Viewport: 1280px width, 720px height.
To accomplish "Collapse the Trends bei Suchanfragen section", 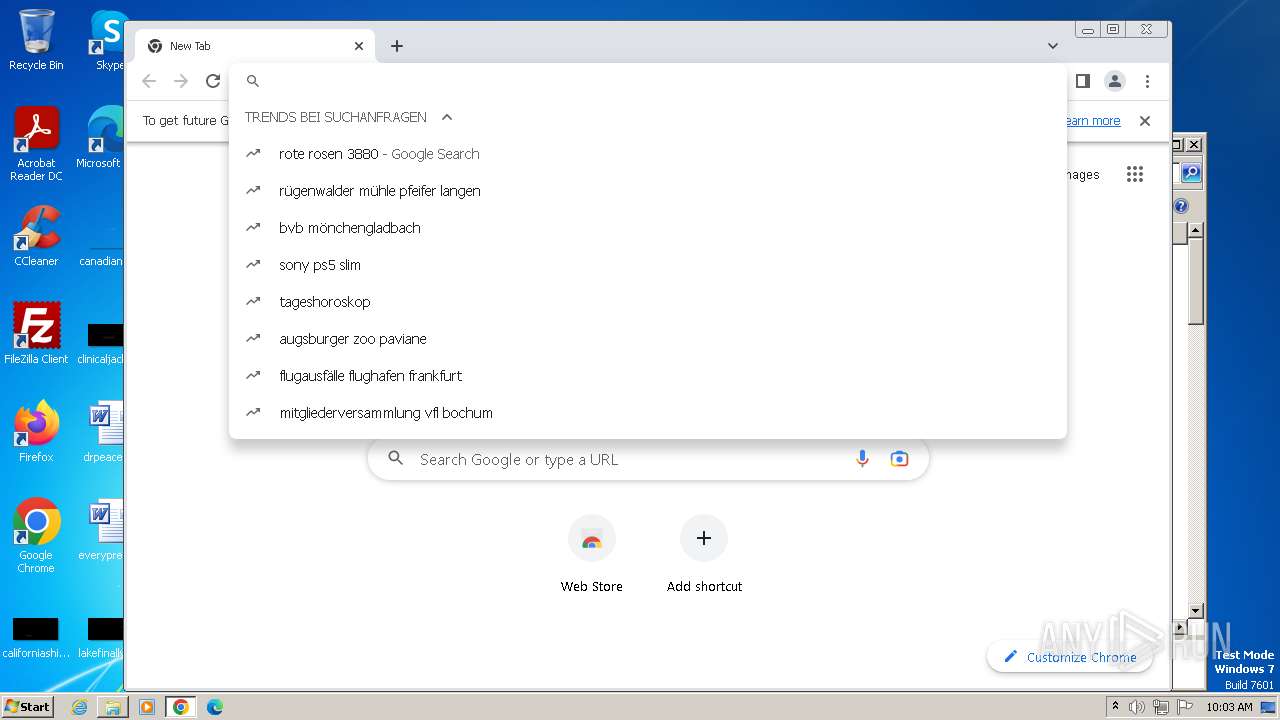I will (x=447, y=117).
